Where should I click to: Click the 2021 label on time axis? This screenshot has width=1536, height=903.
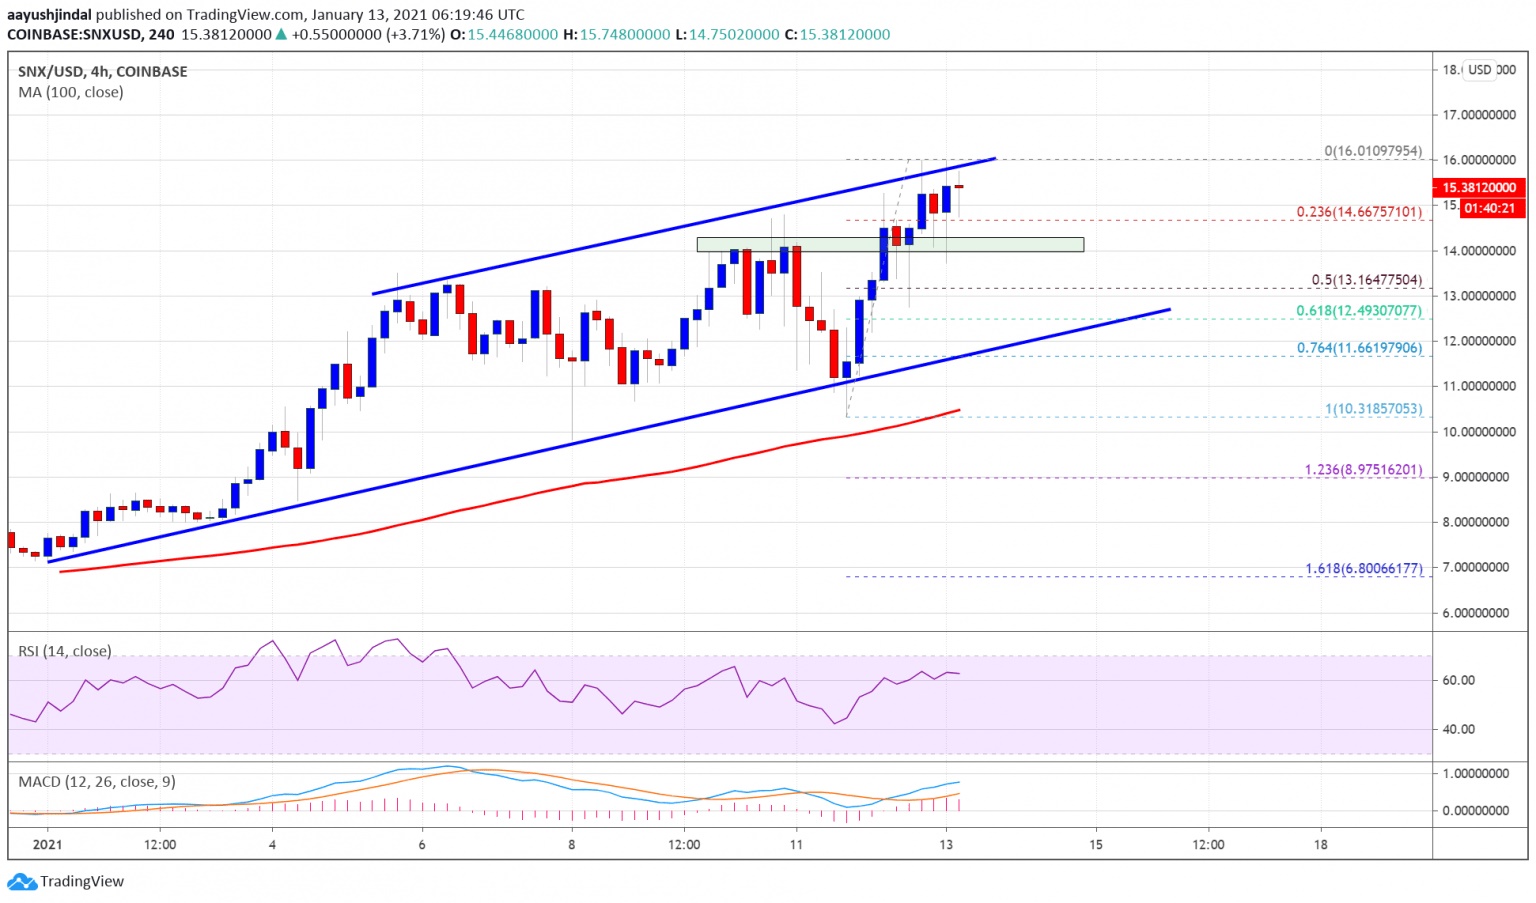tap(47, 844)
